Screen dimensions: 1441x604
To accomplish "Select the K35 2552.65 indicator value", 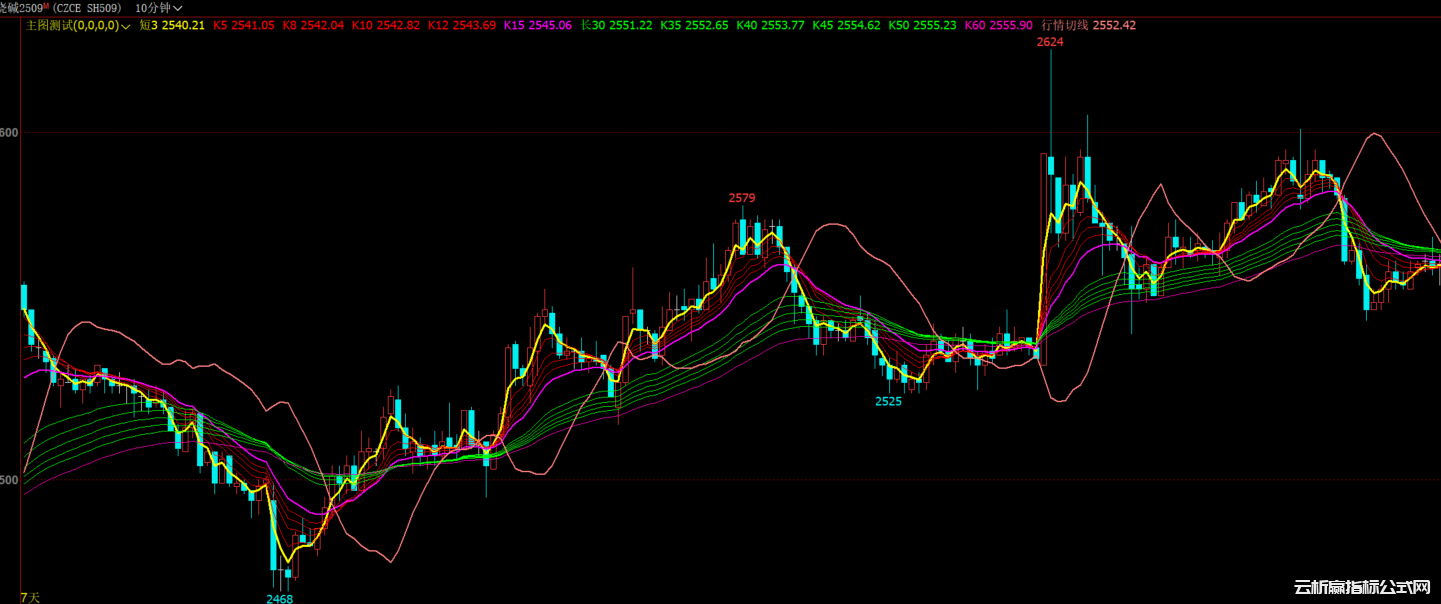I will tap(694, 25).
